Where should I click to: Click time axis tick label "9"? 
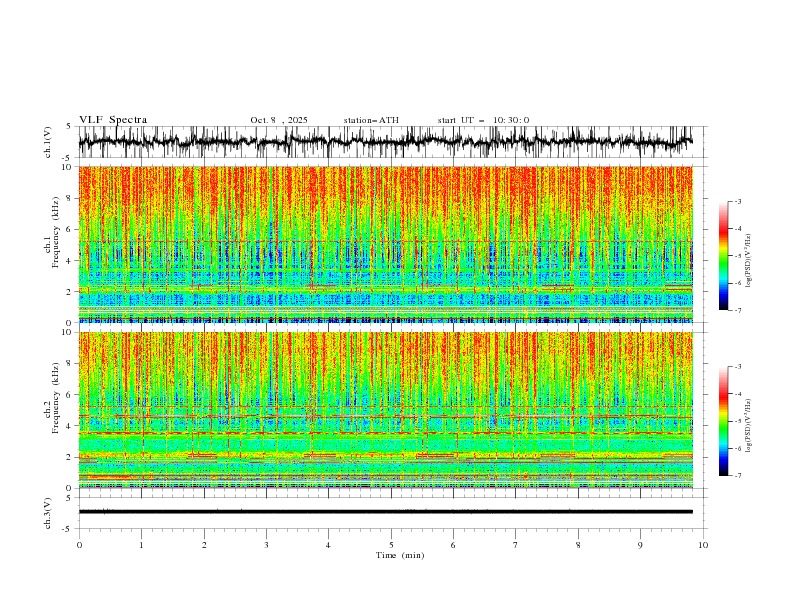pyautogui.click(x=640, y=545)
